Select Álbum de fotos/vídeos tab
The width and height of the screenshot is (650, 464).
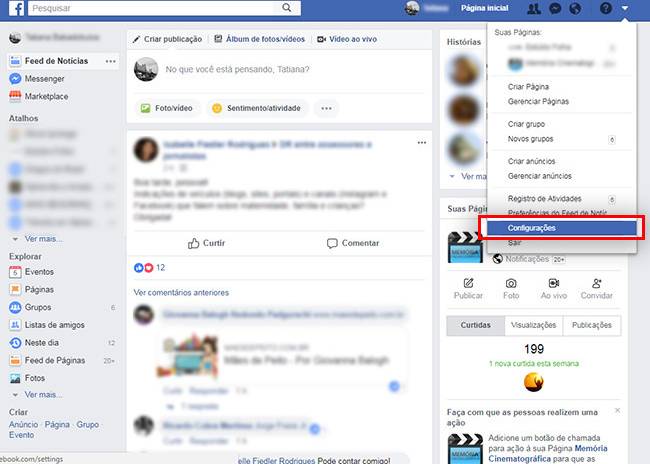[260, 39]
